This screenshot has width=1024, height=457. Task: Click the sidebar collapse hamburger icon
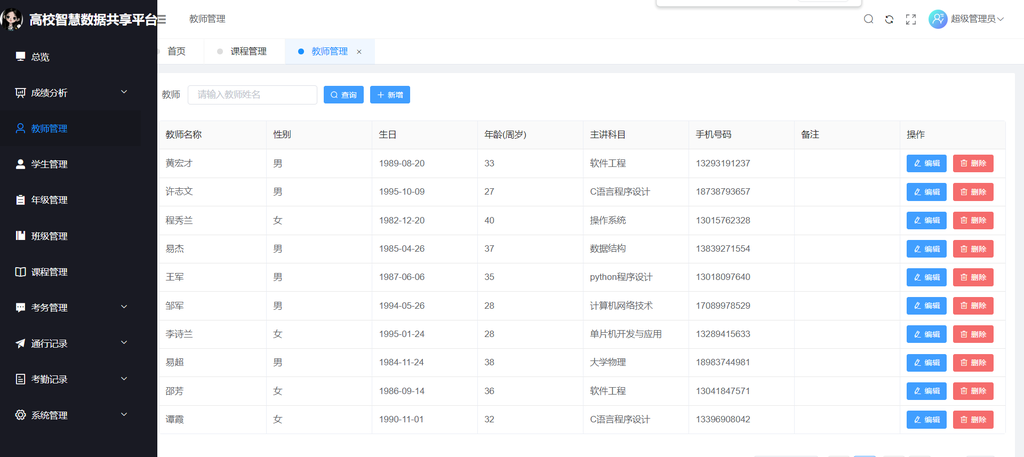(x=163, y=19)
